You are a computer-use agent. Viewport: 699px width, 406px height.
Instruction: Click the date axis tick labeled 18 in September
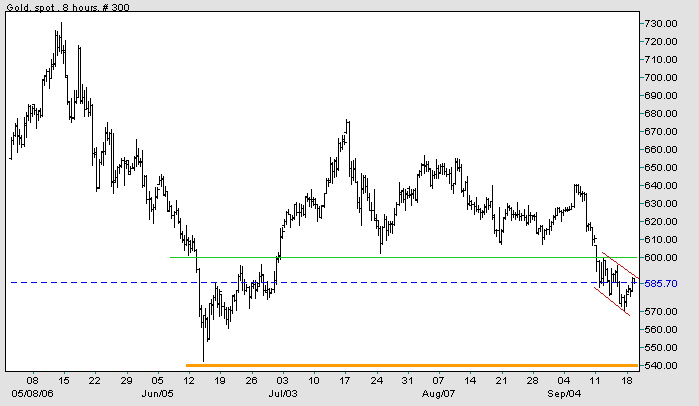pos(627,381)
